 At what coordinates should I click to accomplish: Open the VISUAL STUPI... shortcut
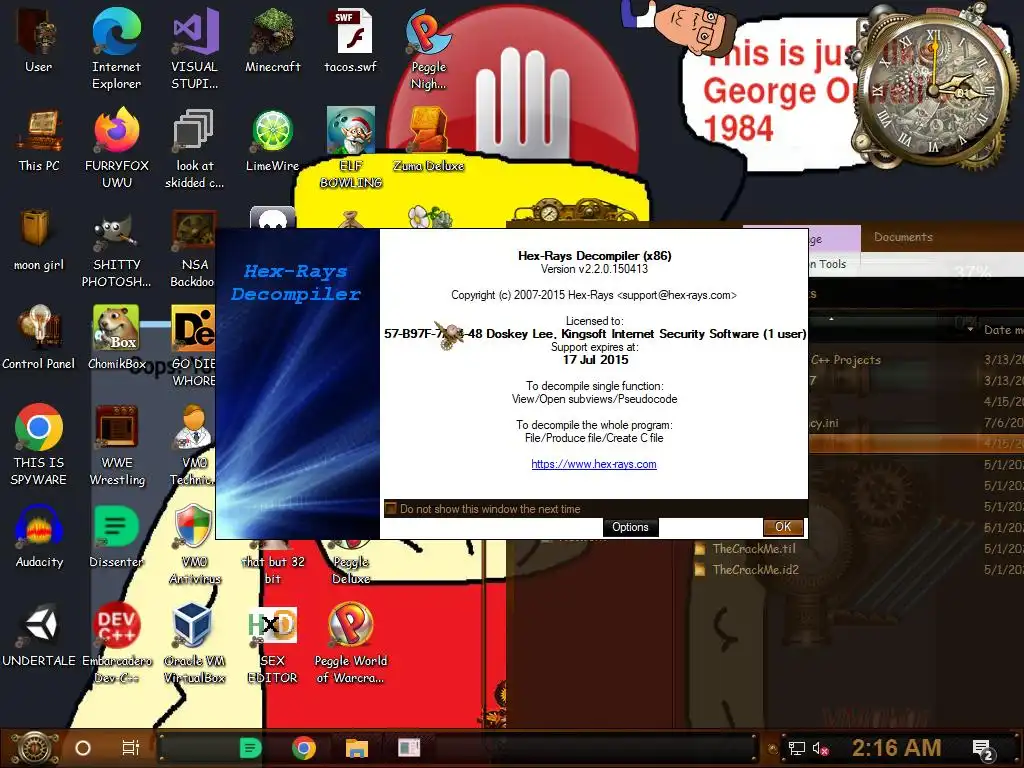click(x=195, y=49)
